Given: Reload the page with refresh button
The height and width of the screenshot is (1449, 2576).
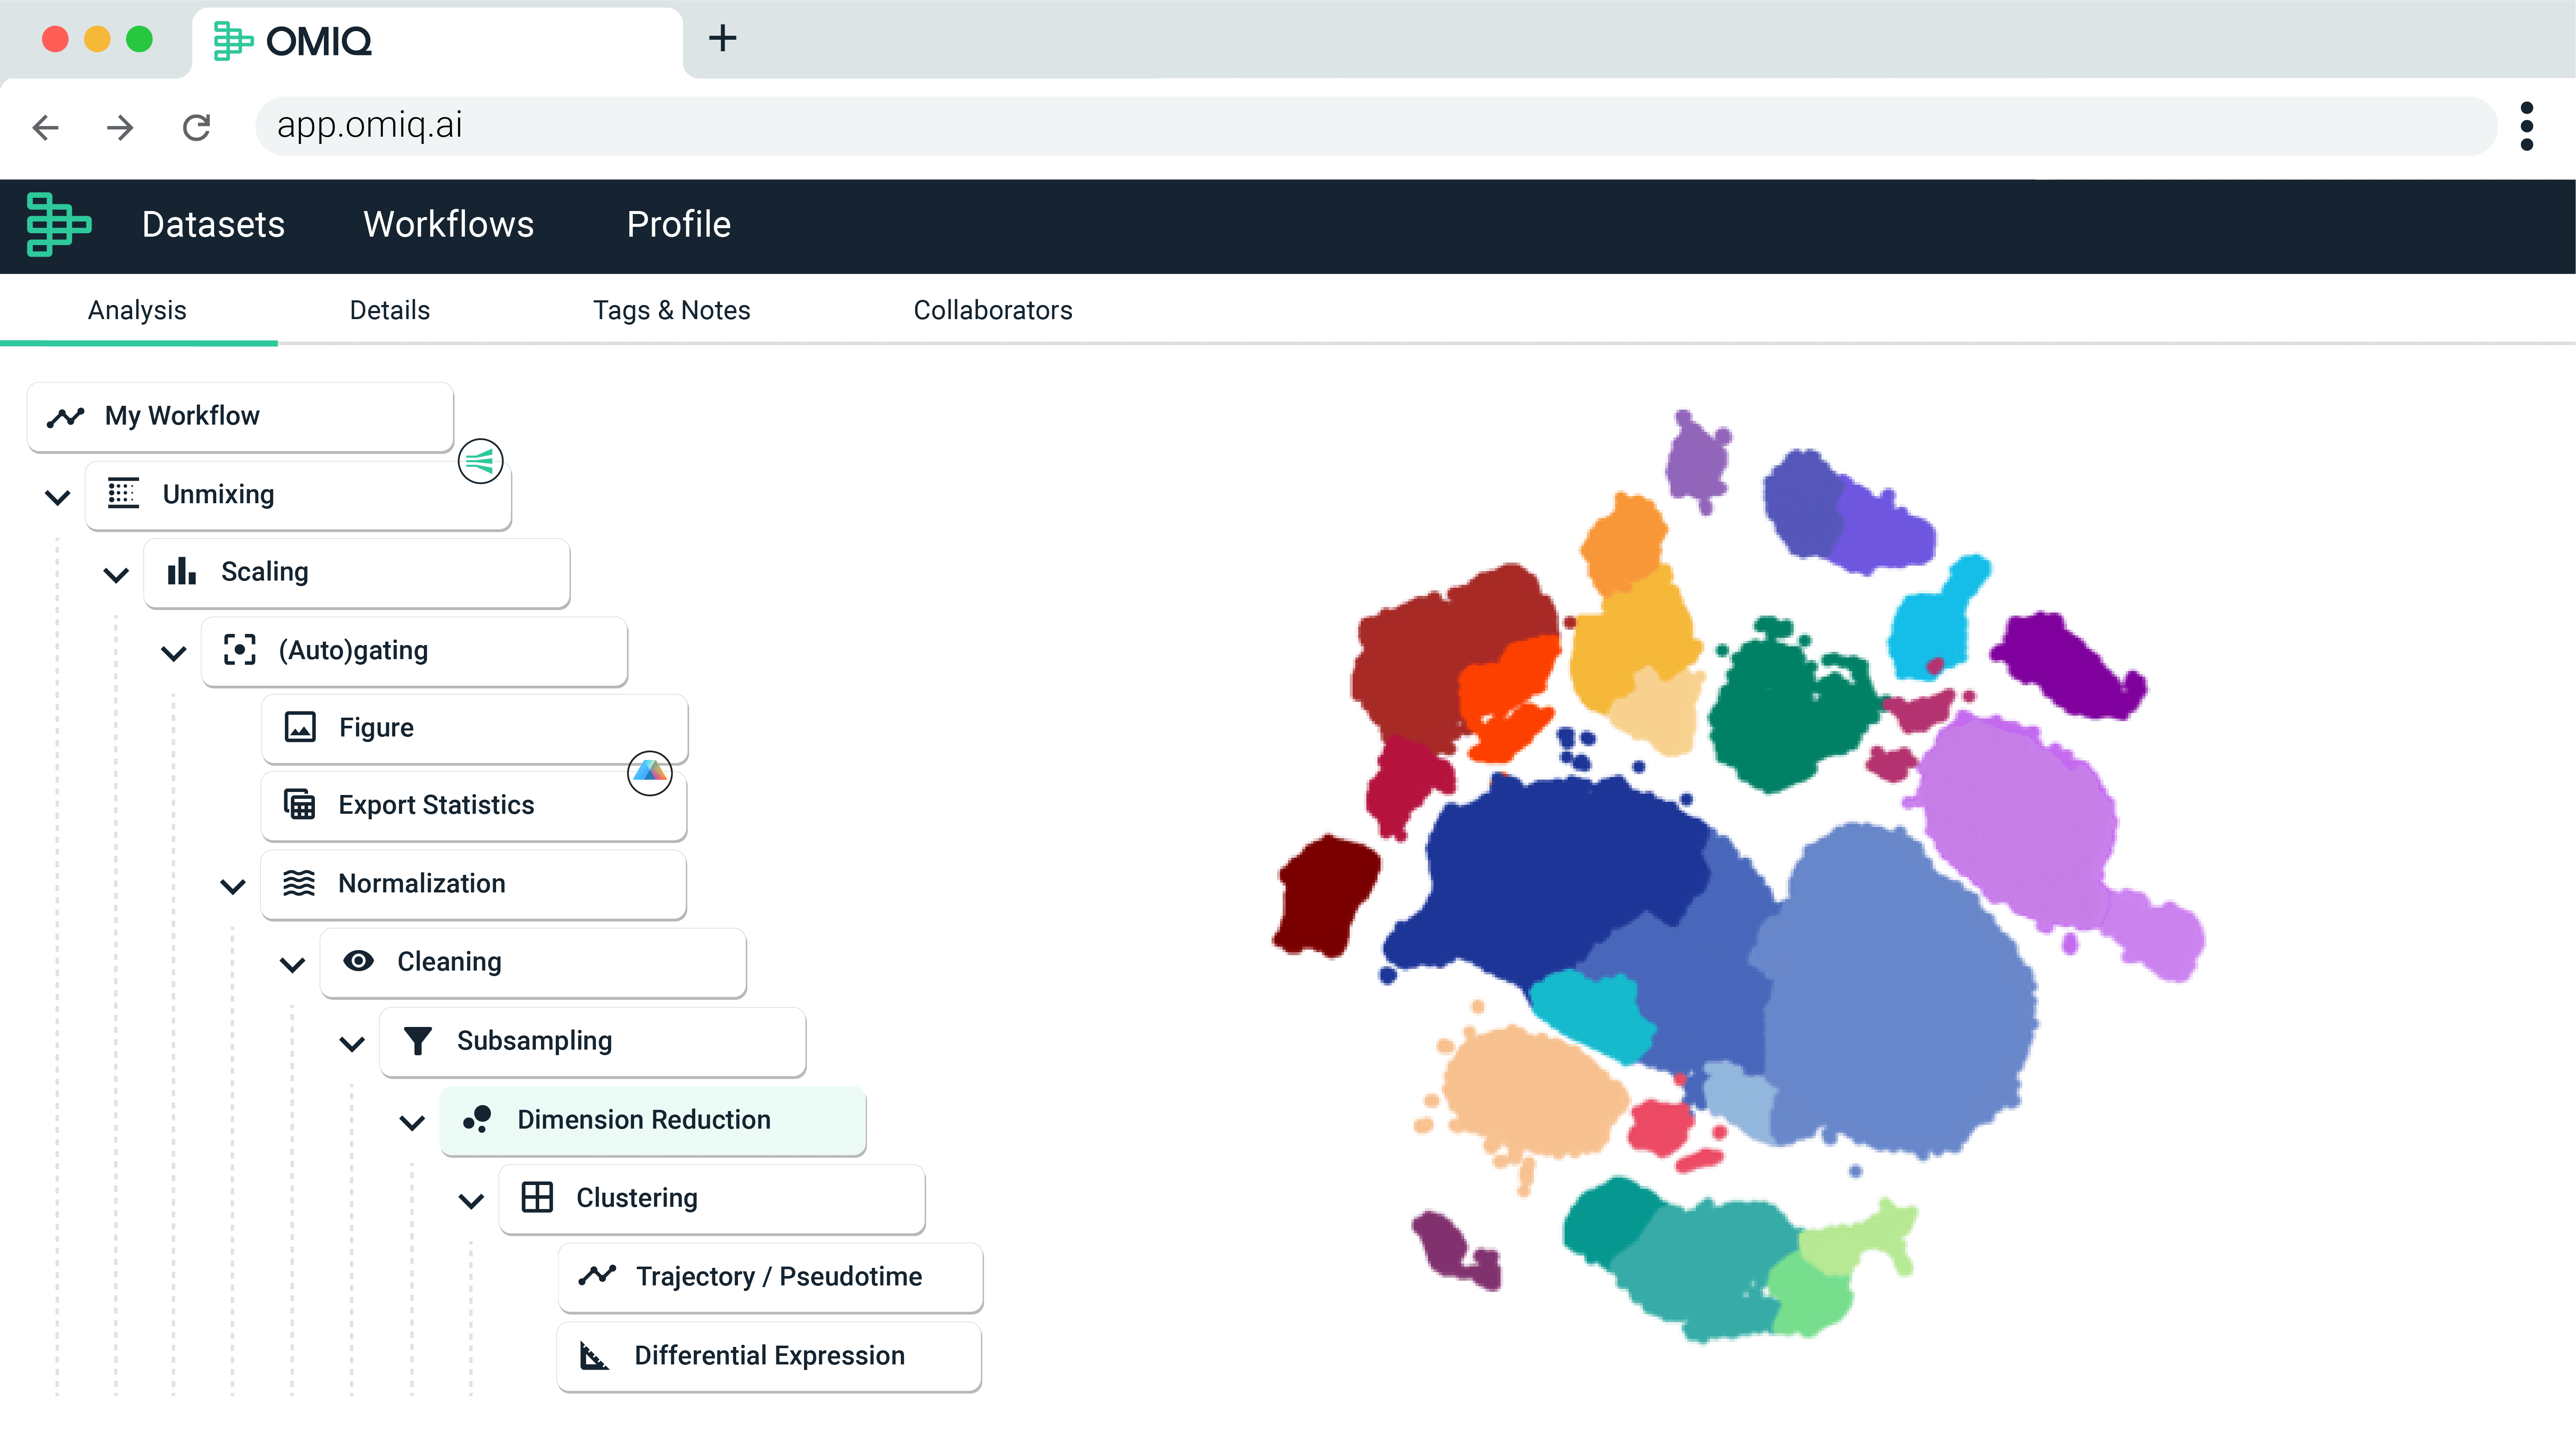Looking at the screenshot, I should pyautogui.click(x=197, y=127).
